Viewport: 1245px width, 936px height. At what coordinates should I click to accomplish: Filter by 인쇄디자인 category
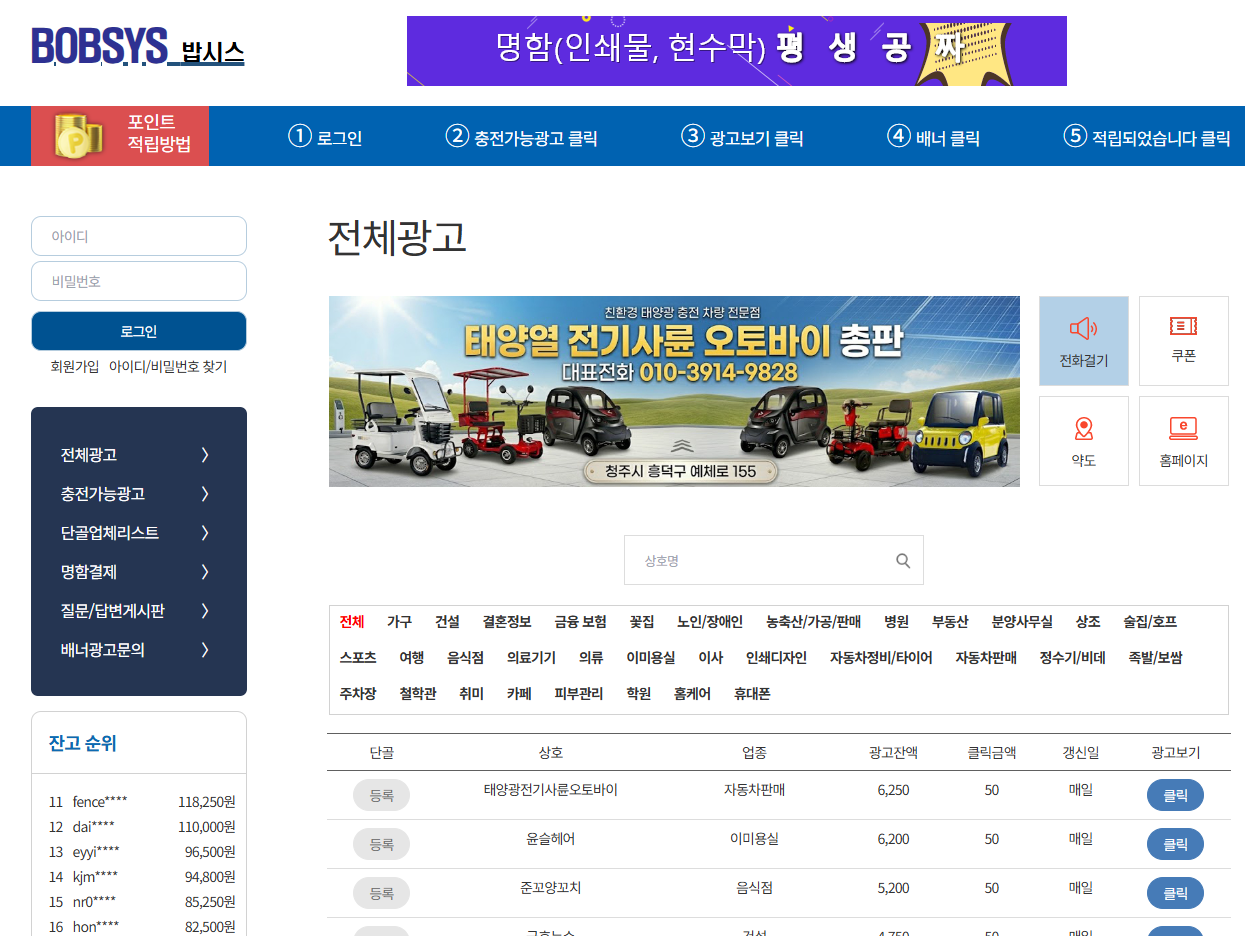(777, 658)
